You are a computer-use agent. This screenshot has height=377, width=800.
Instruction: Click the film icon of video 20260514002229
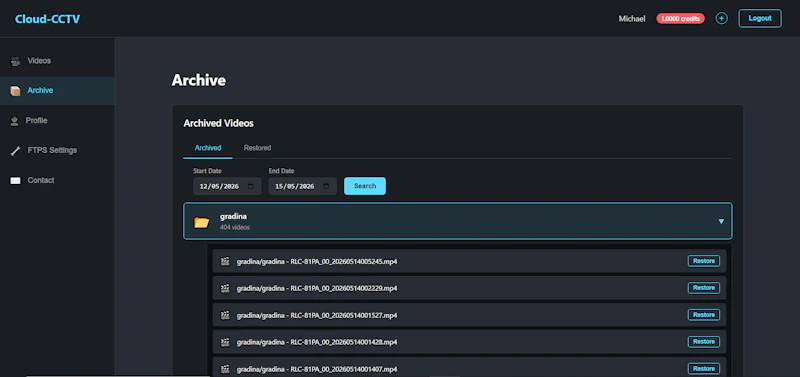tap(224, 288)
